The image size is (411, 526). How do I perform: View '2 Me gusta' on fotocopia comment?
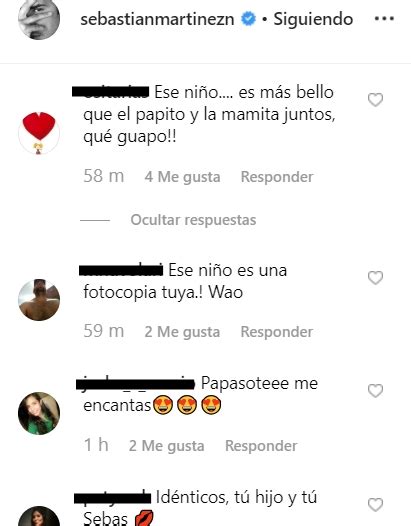182,332
